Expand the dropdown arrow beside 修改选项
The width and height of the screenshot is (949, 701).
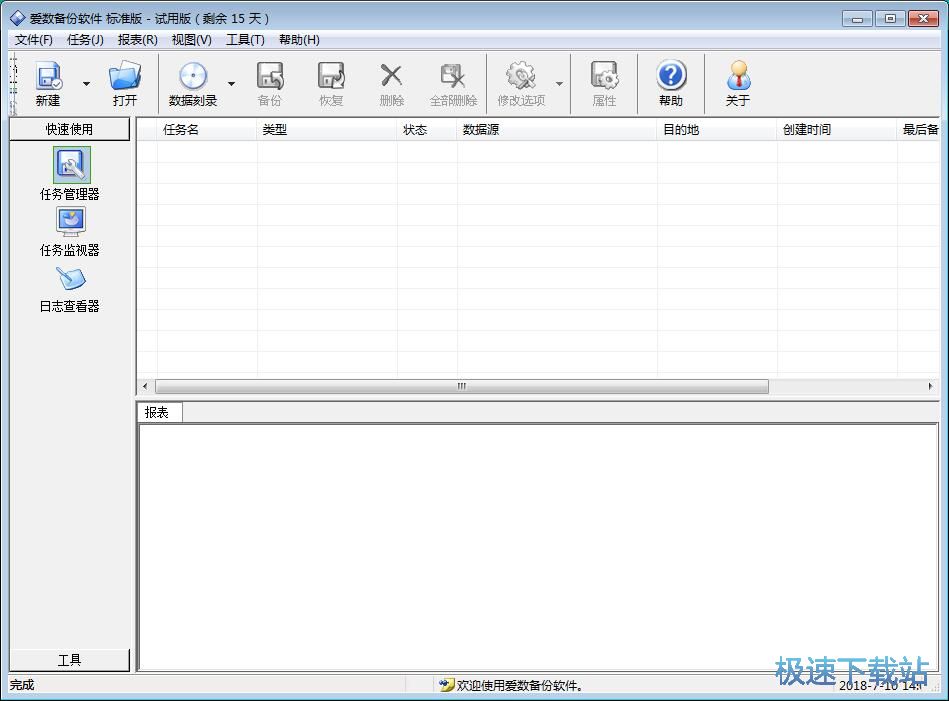559,84
